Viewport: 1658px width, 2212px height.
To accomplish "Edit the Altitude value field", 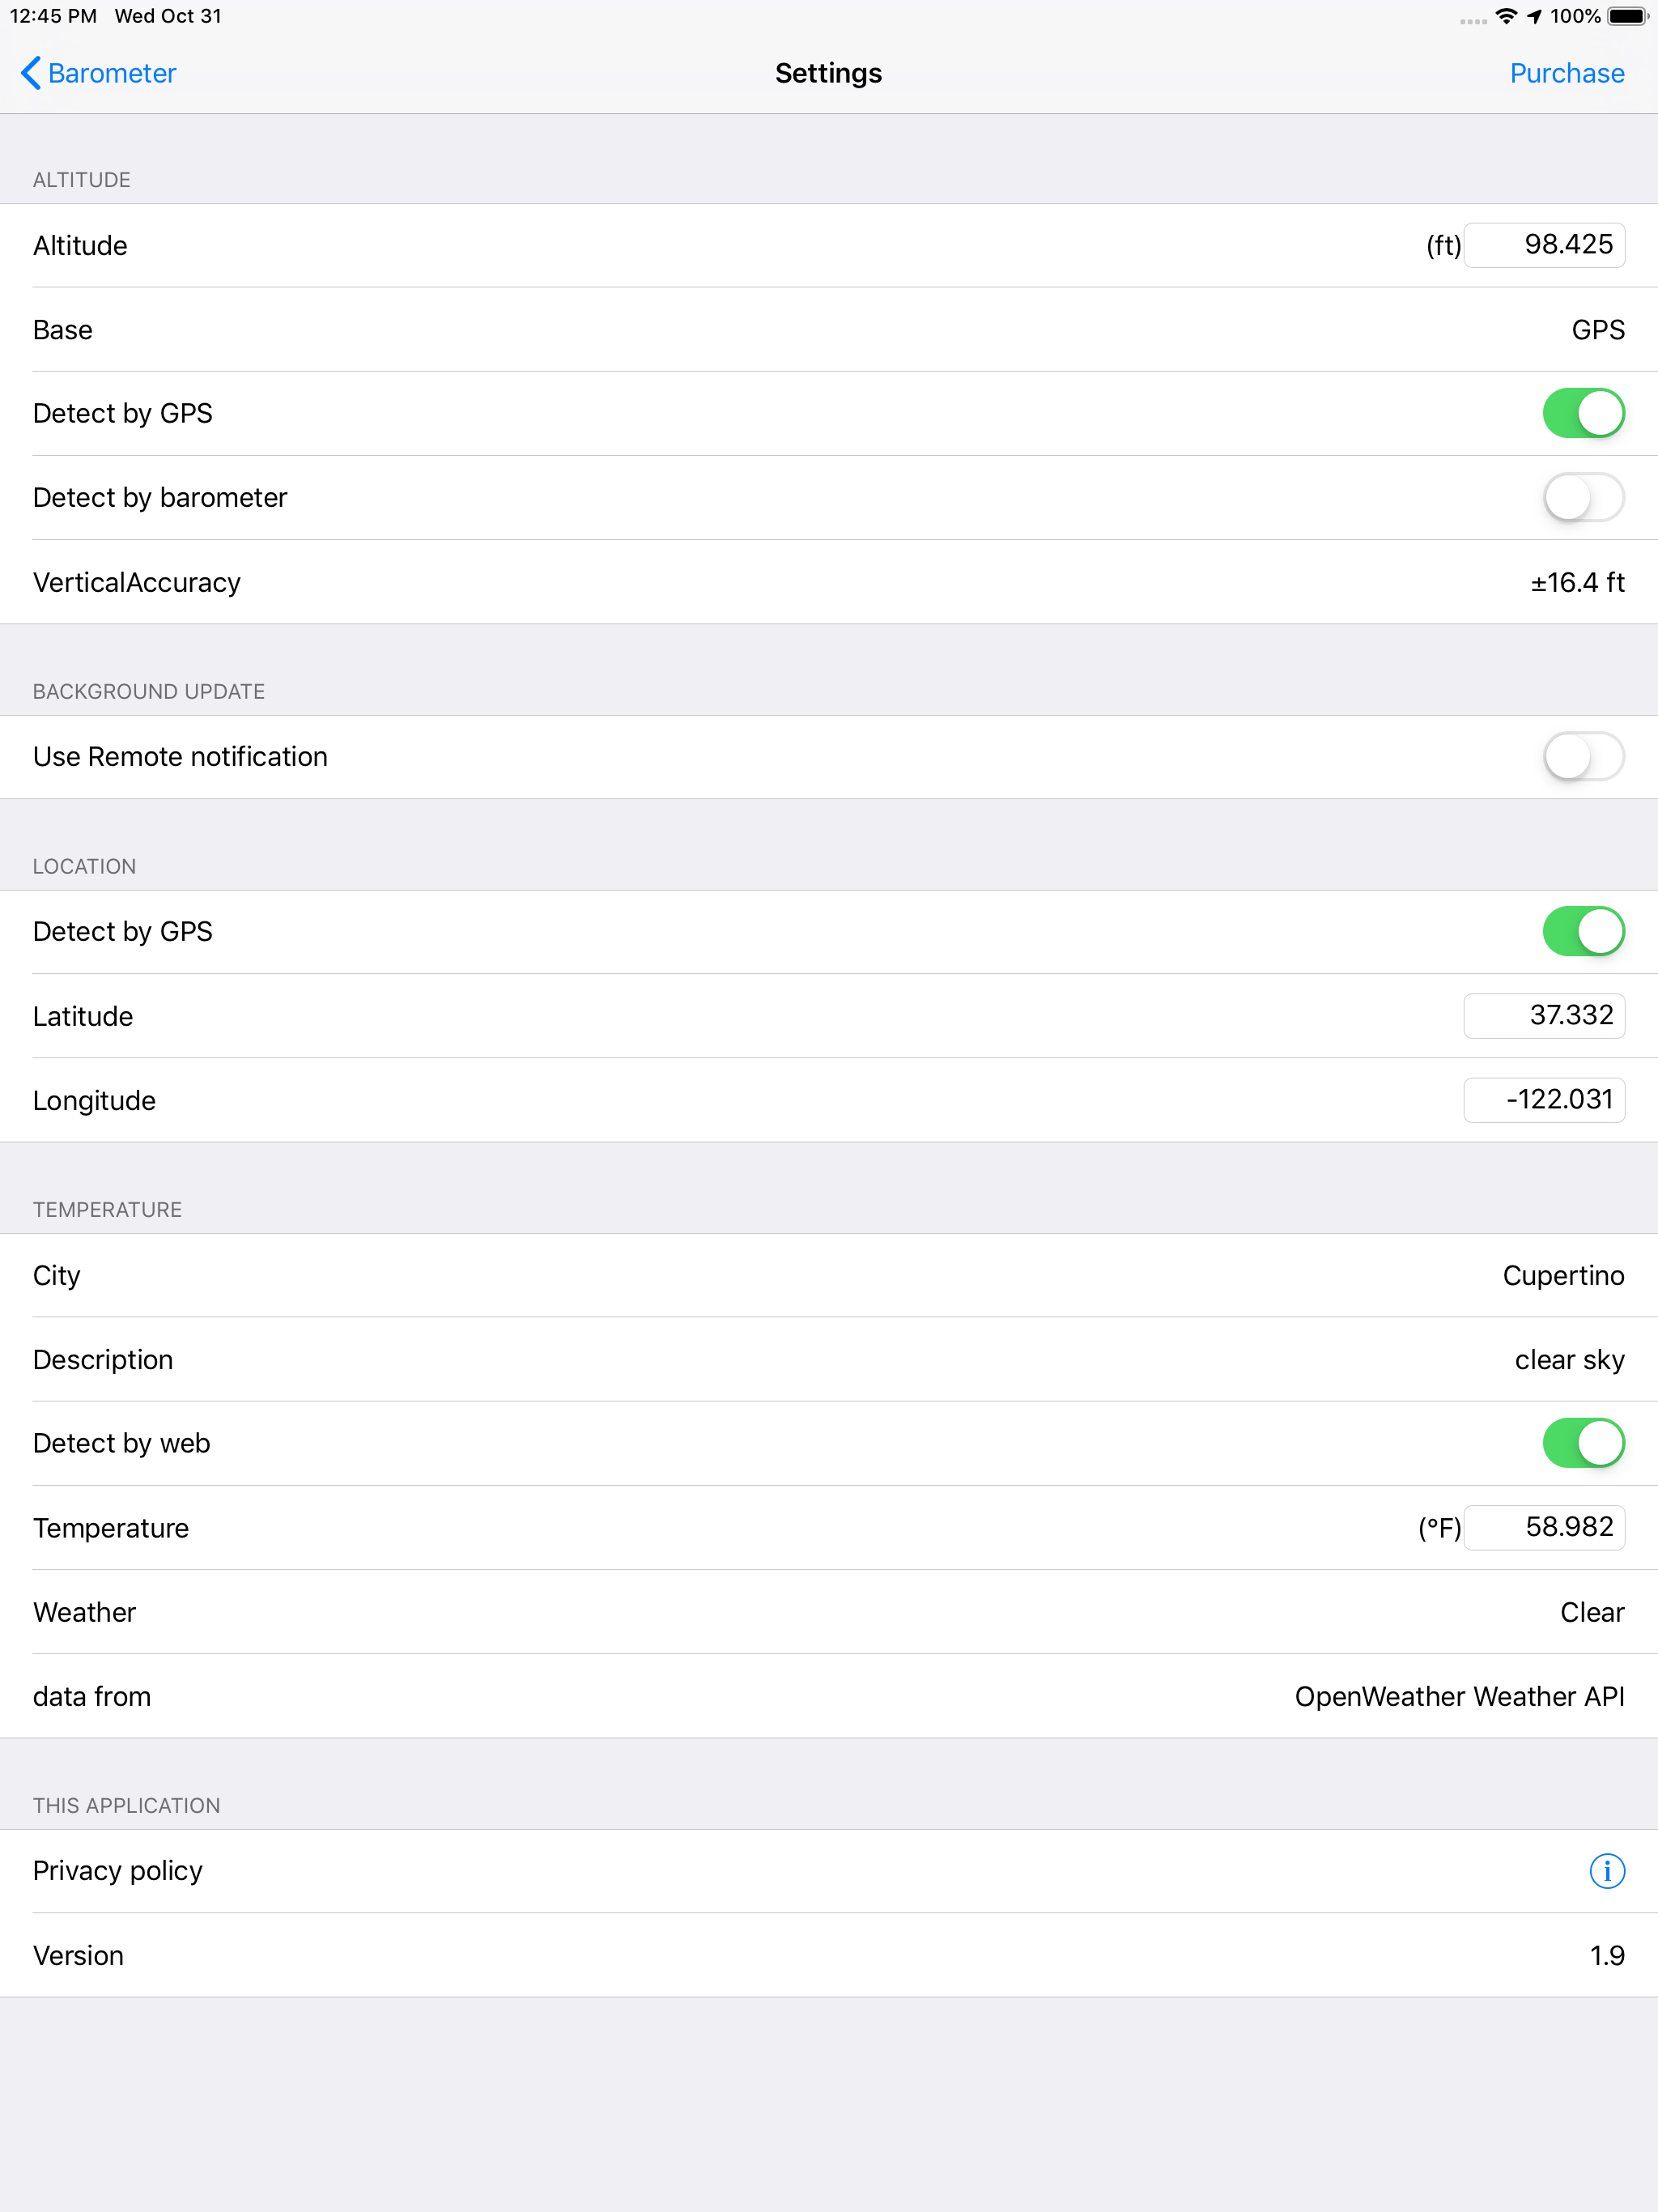I will point(1543,245).
